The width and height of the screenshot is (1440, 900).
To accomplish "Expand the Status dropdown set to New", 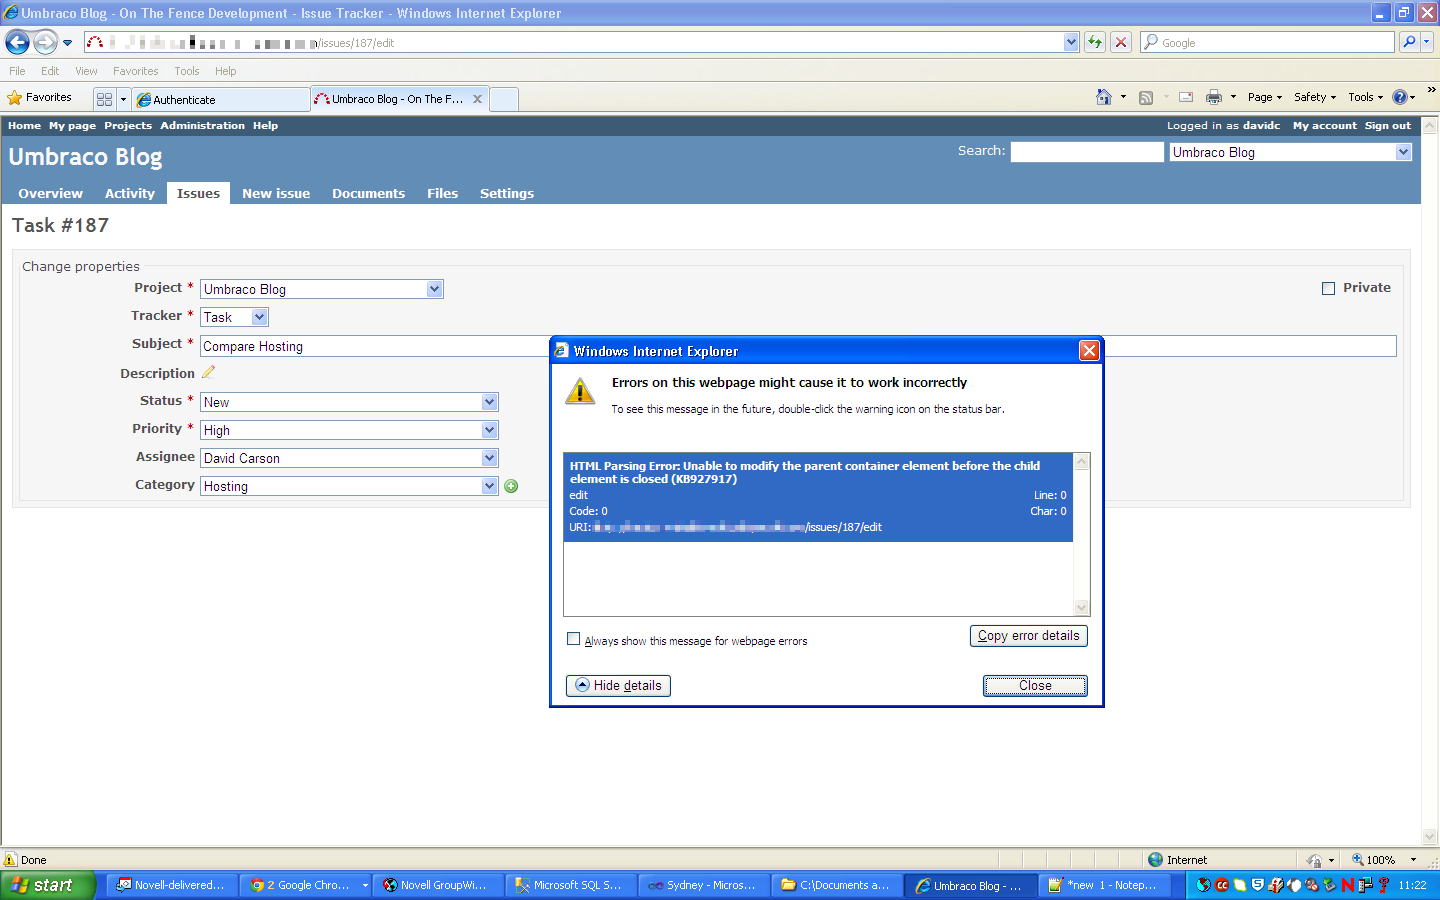I will tap(489, 402).
